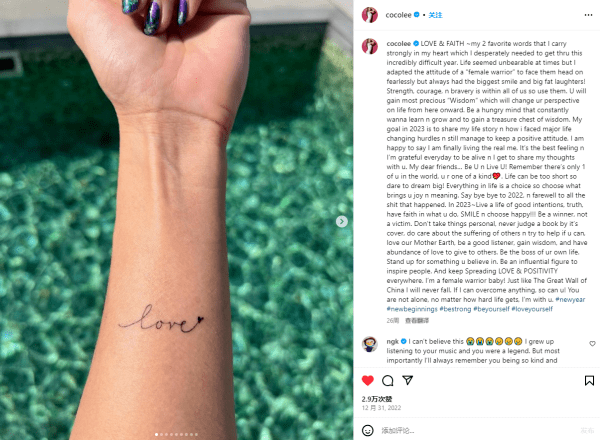Screen dimensions: 600x440
Task: Open the emoji picker smiley icon
Action: pyautogui.click(x=368, y=430)
